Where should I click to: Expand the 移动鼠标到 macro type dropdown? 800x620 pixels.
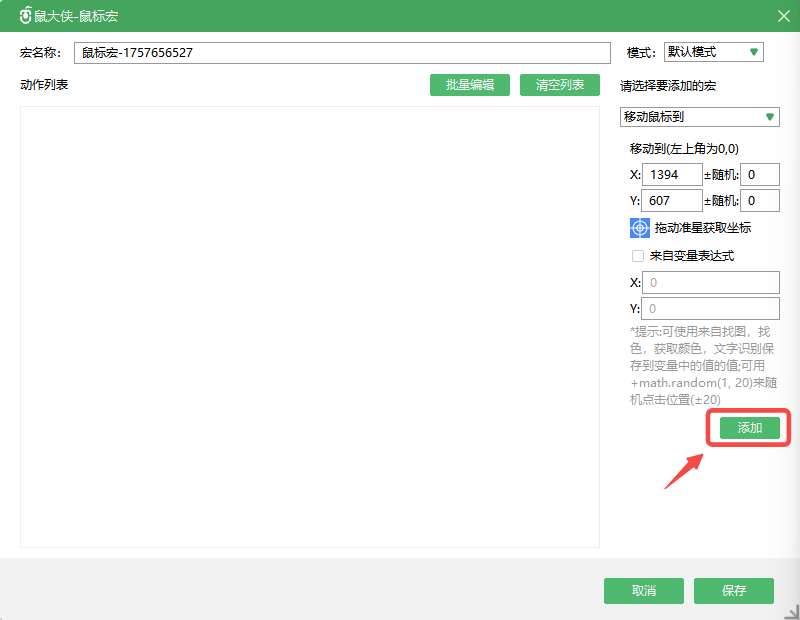click(699, 117)
